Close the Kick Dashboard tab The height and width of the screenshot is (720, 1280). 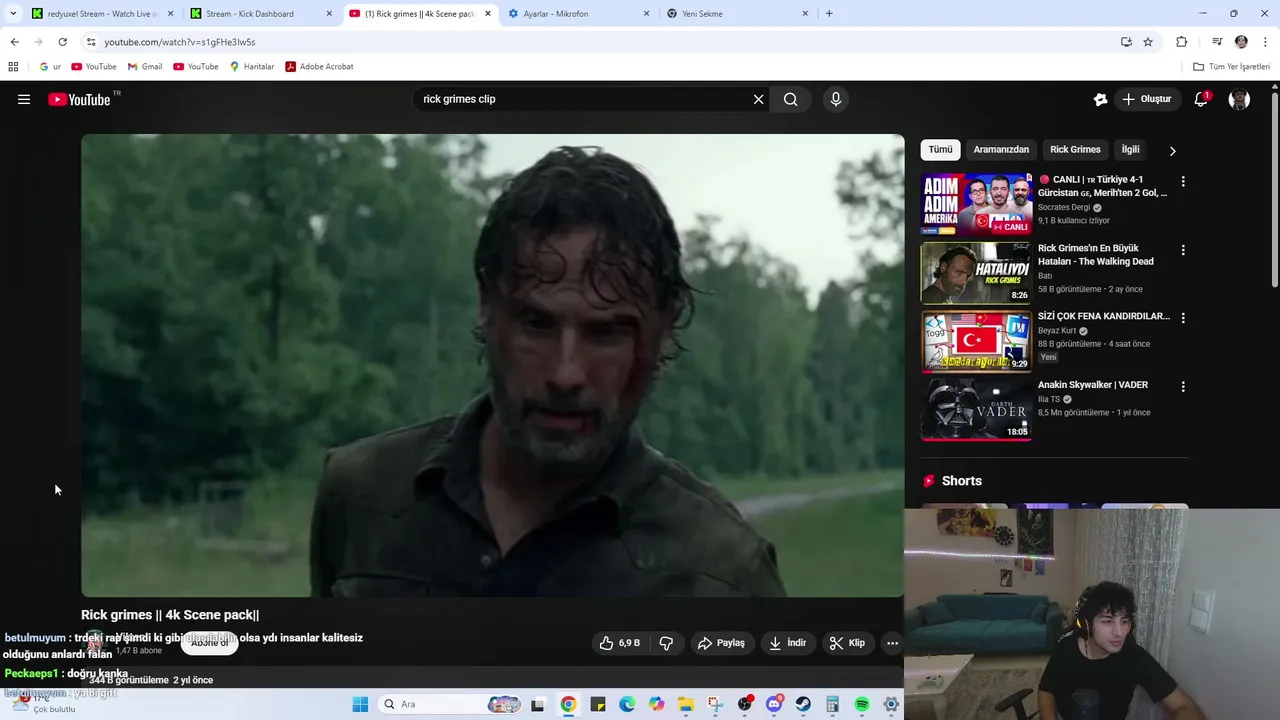[329, 14]
